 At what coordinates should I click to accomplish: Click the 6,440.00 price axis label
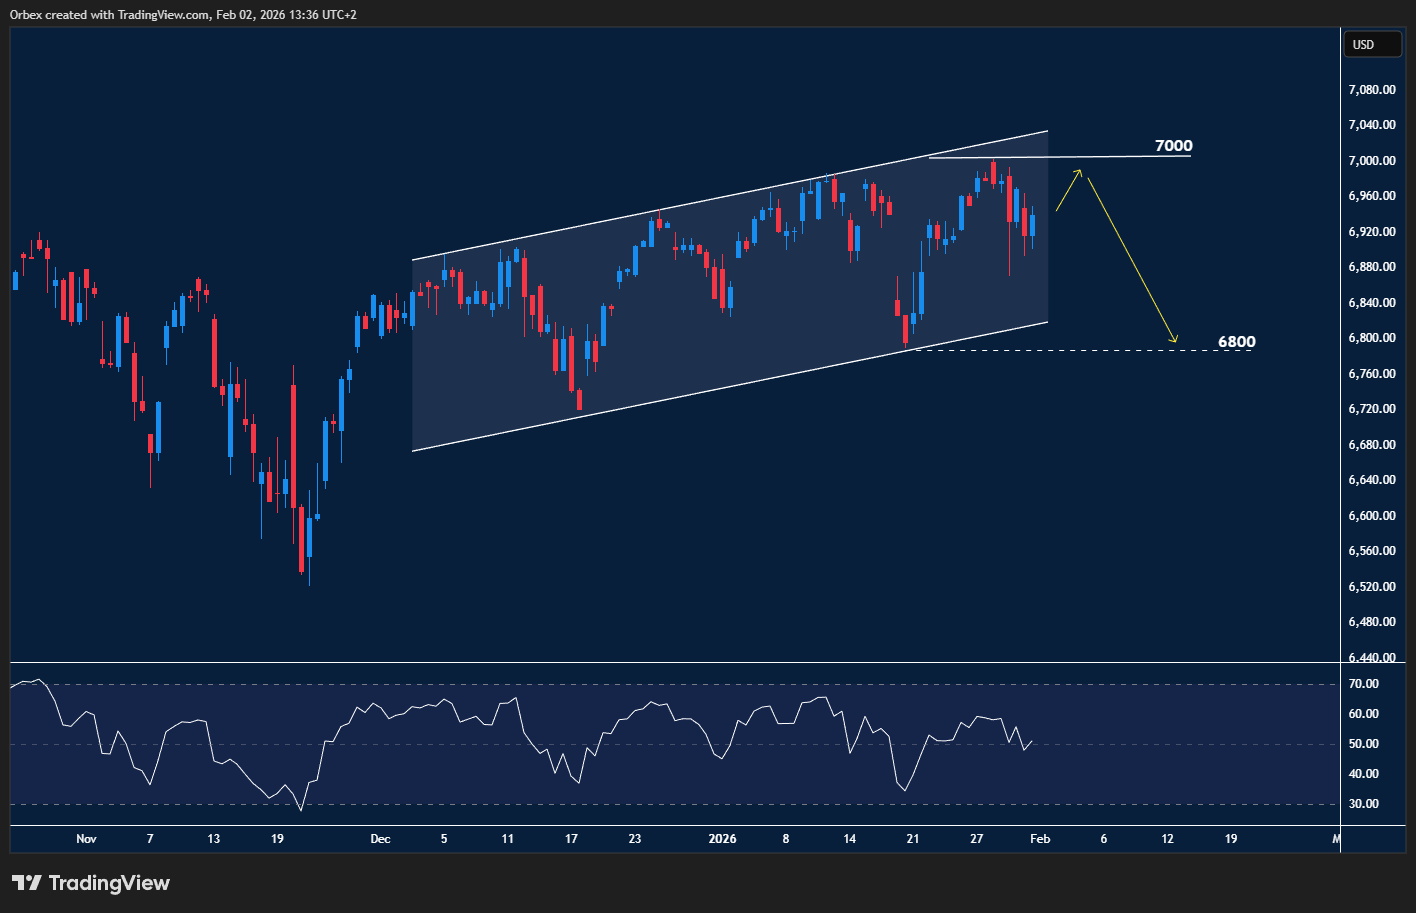tap(1371, 658)
